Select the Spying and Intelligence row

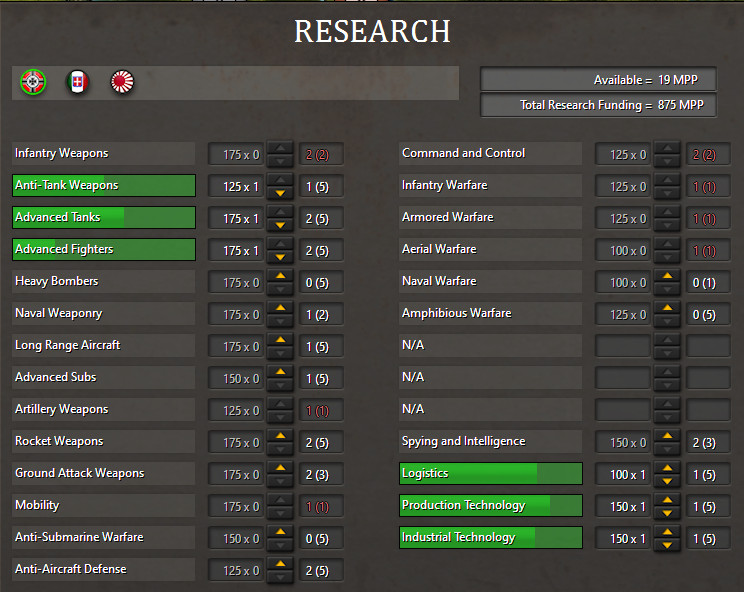coord(491,441)
